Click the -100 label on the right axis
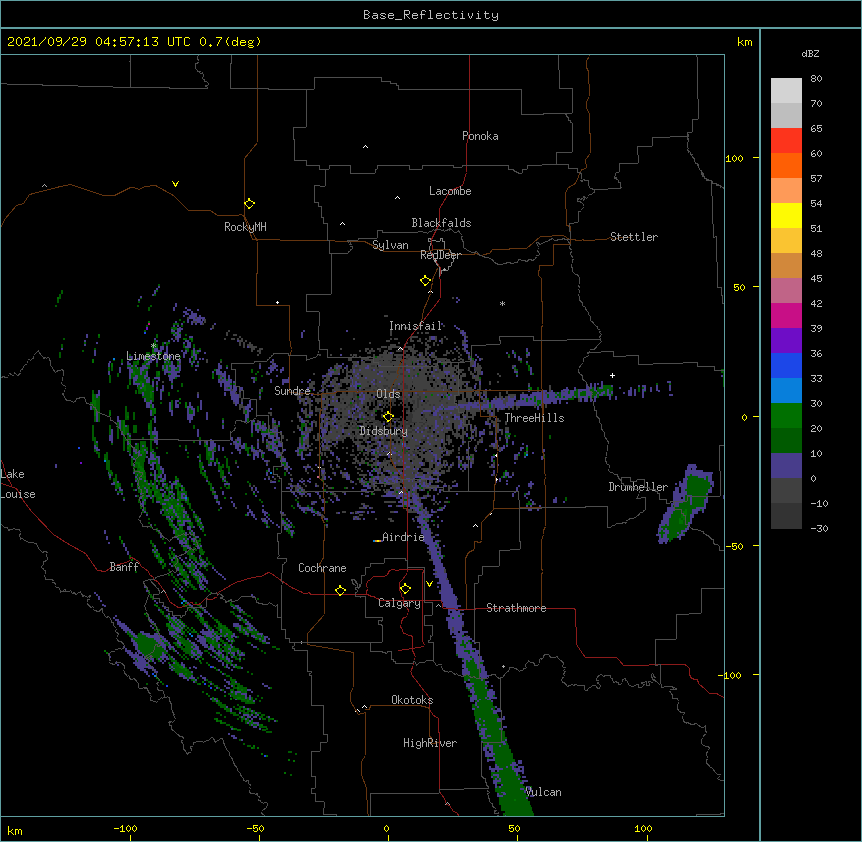This screenshot has height=842, width=862. click(x=731, y=675)
